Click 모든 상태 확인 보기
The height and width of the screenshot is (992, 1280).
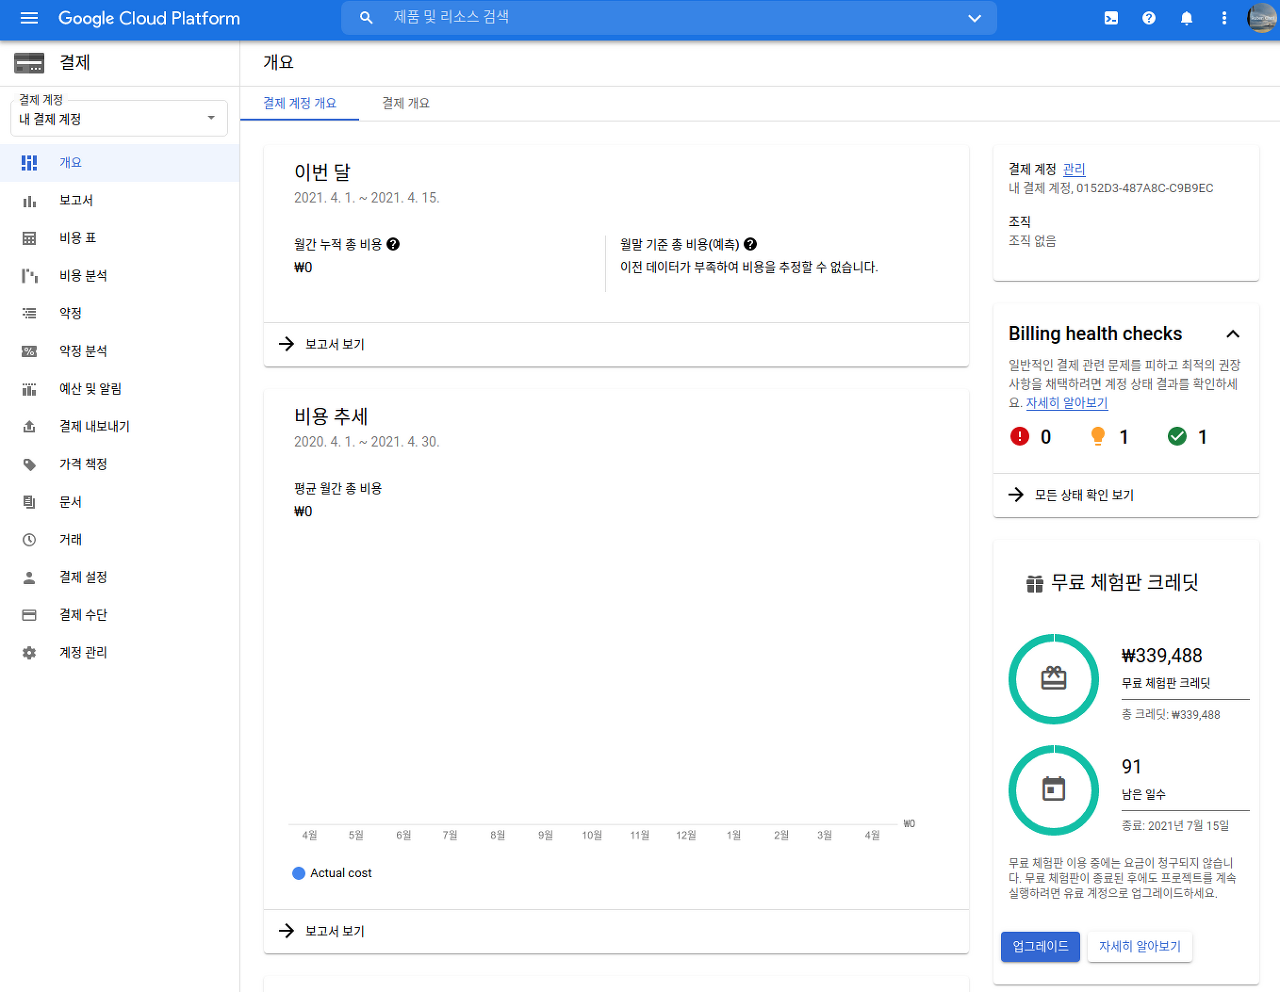coord(1084,495)
